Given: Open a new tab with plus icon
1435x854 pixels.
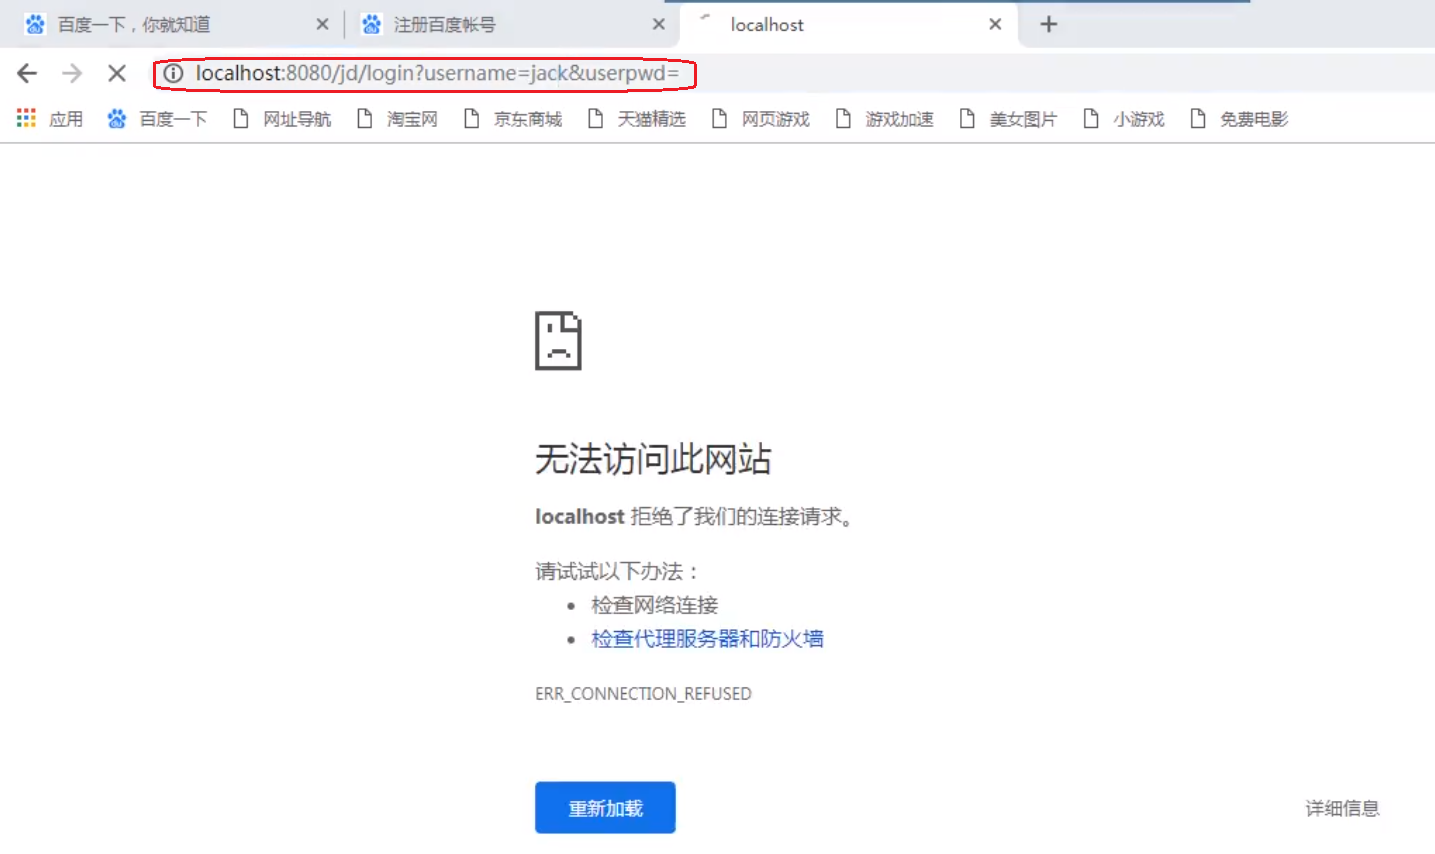Looking at the screenshot, I should pyautogui.click(x=1048, y=24).
